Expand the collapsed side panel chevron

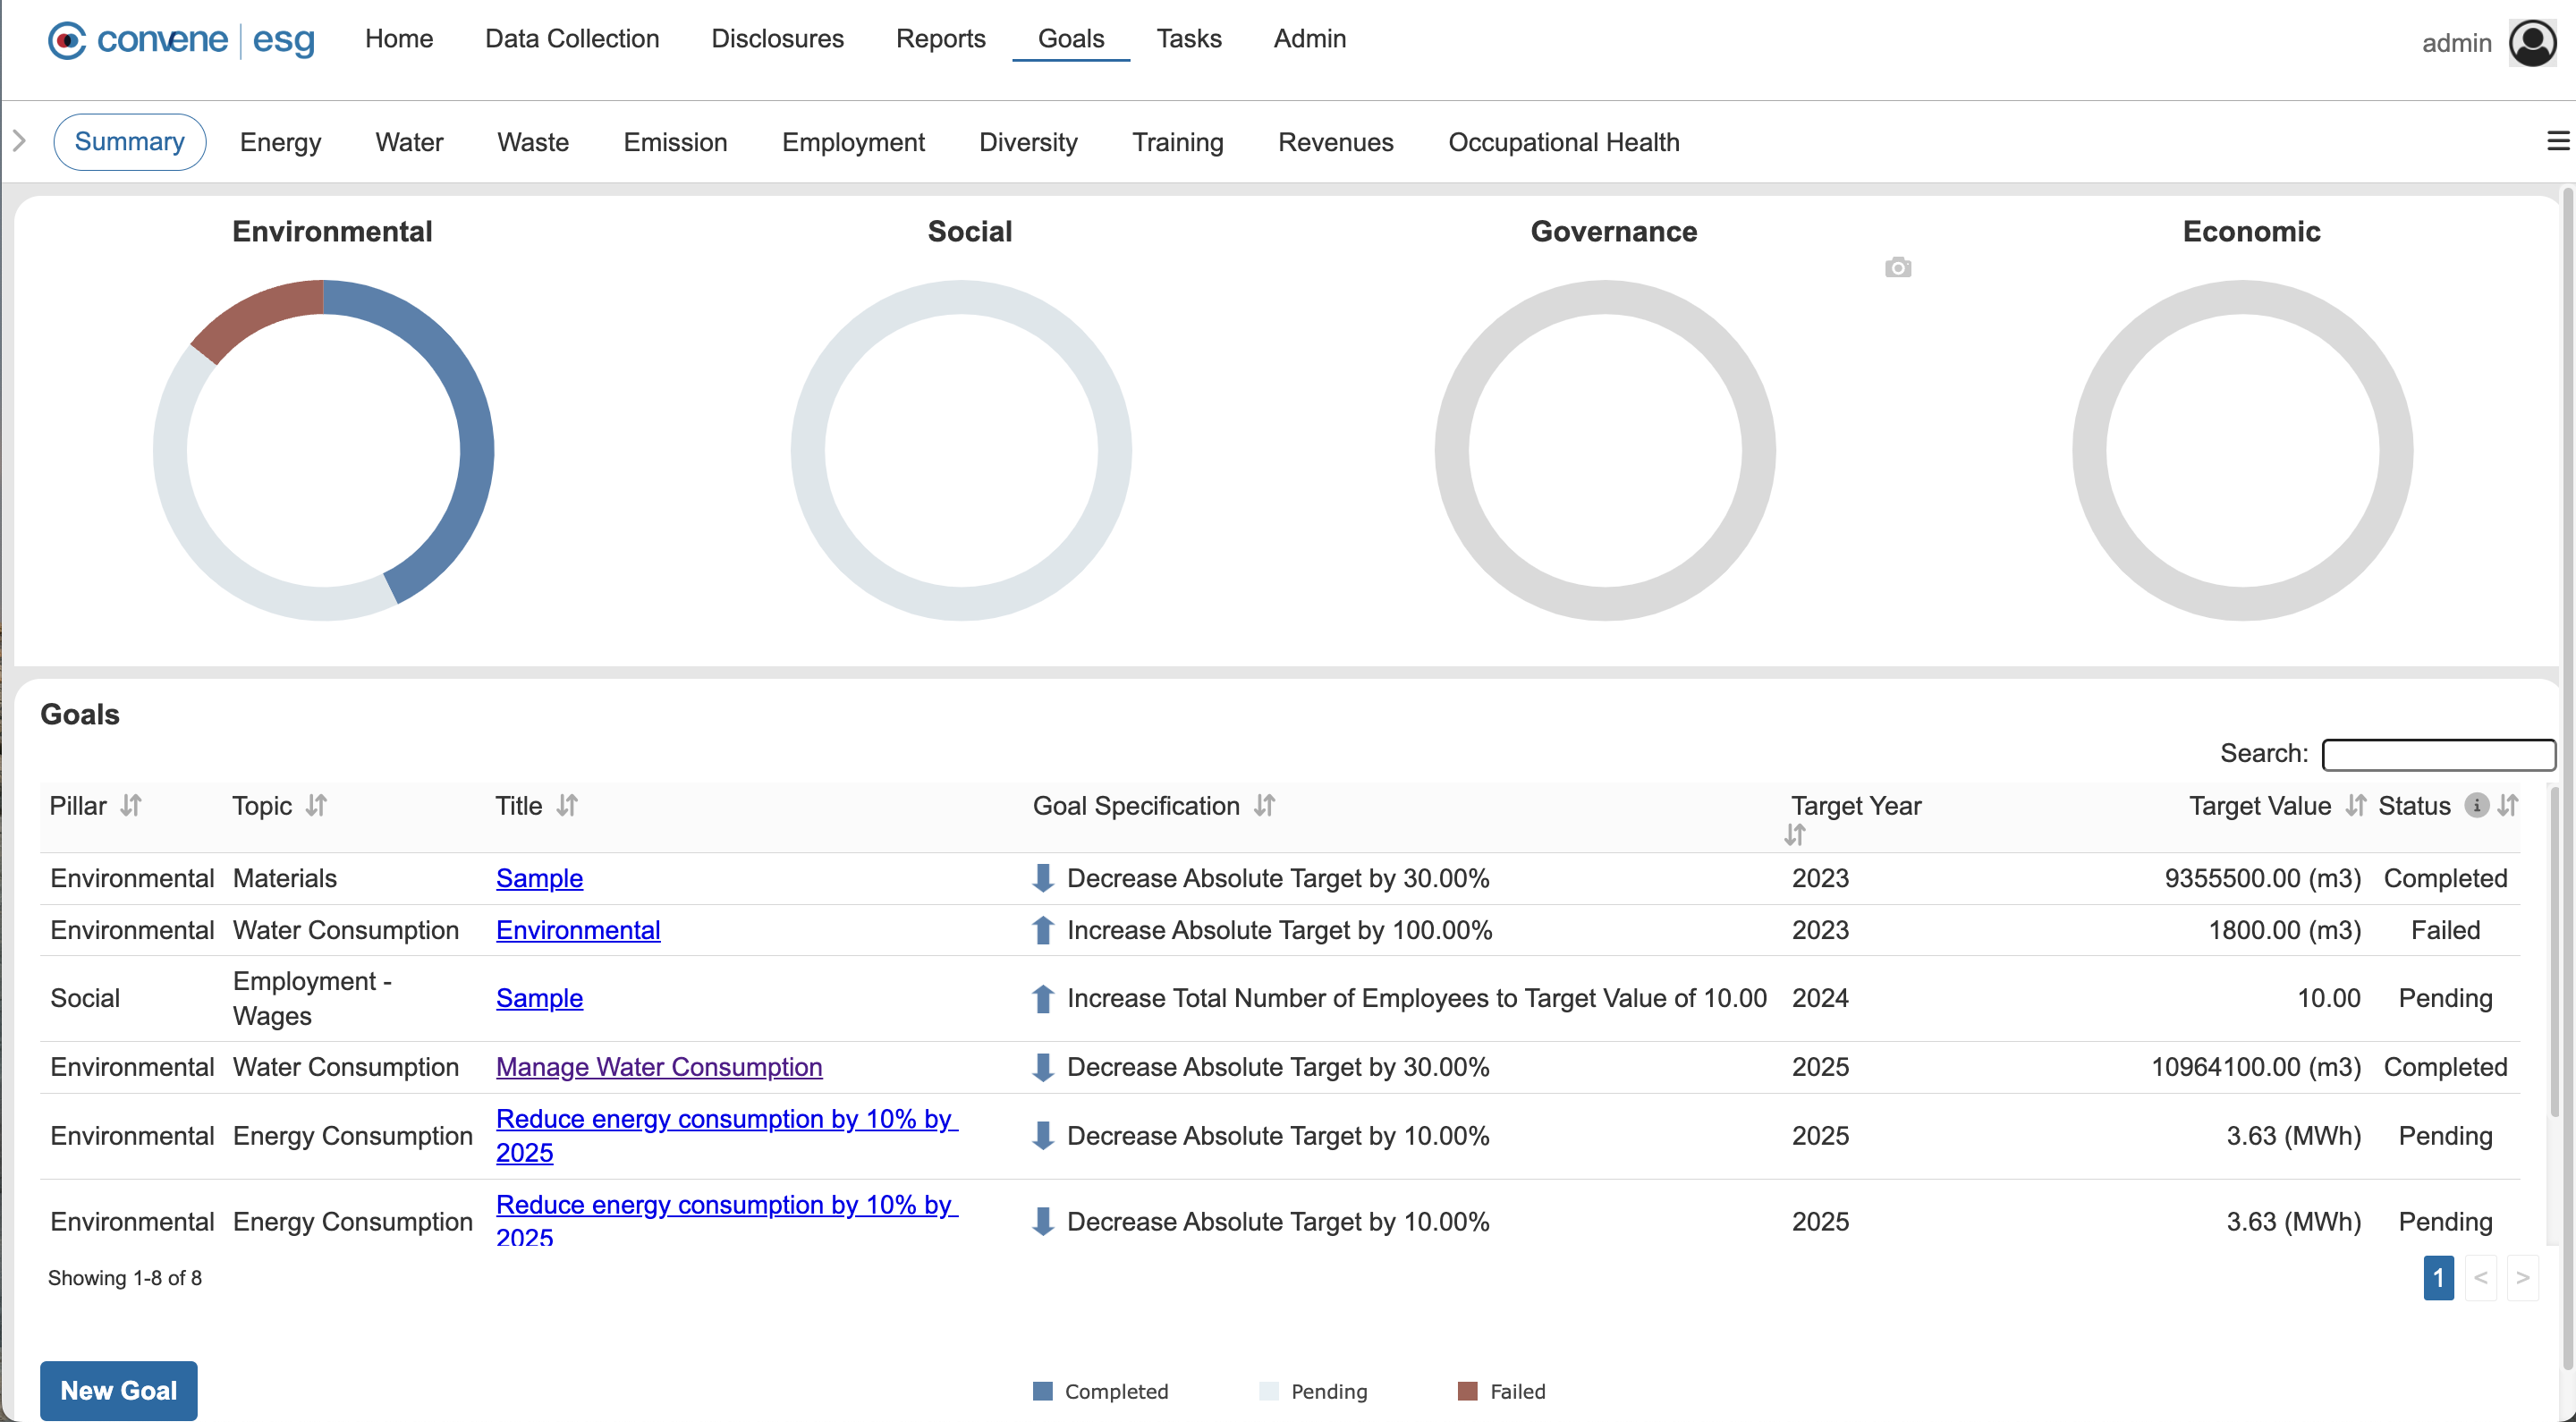click(x=19, y=141)
